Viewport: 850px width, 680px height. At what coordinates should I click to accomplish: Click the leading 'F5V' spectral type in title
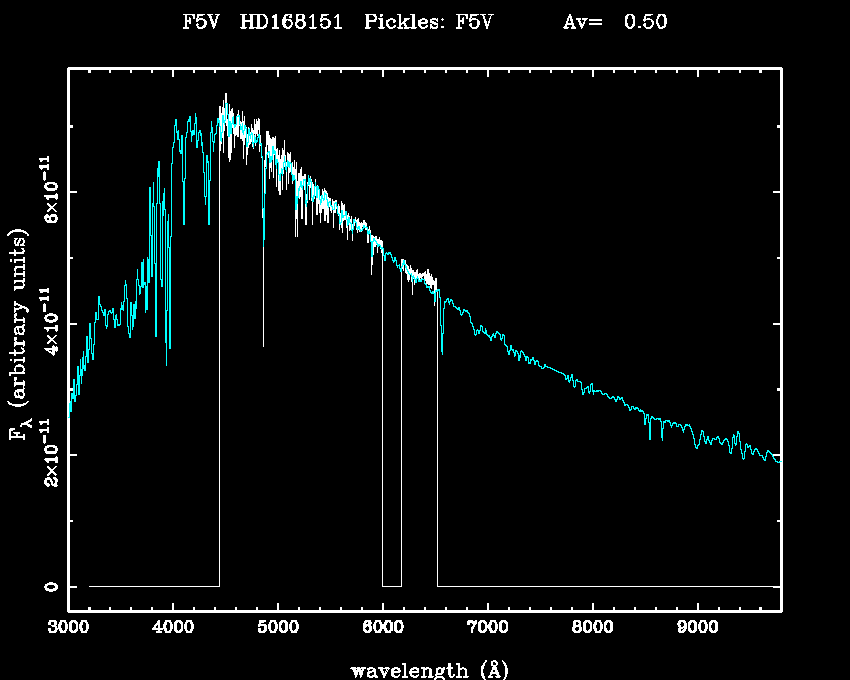coord(199,23)
